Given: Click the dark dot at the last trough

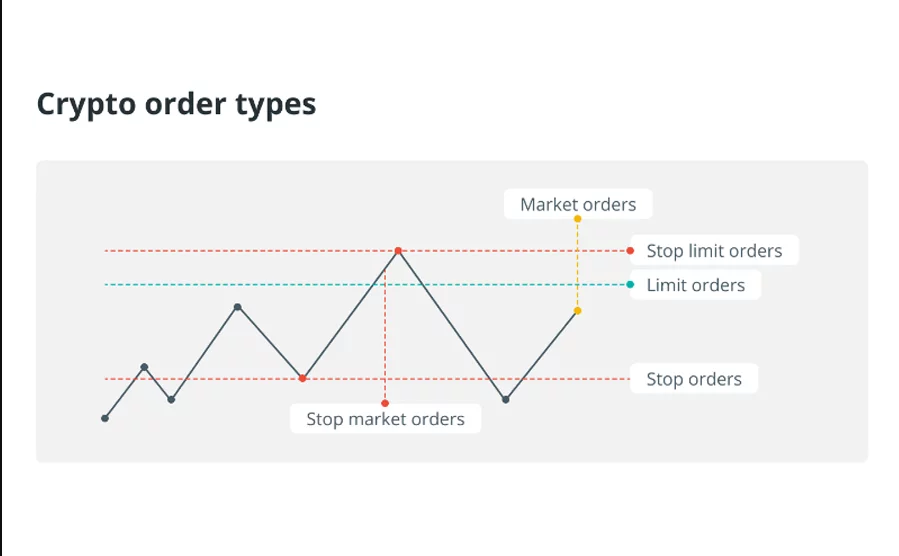Looking at the screenshot, I should (506, 399).
